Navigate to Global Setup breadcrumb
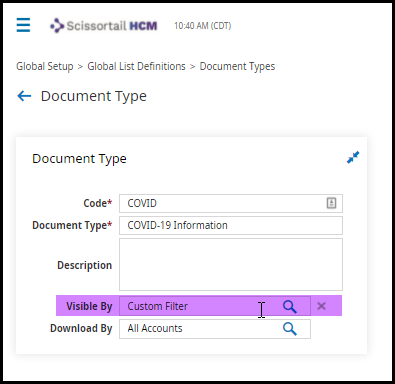The image size is (395, 384). (x=45, y=66)
